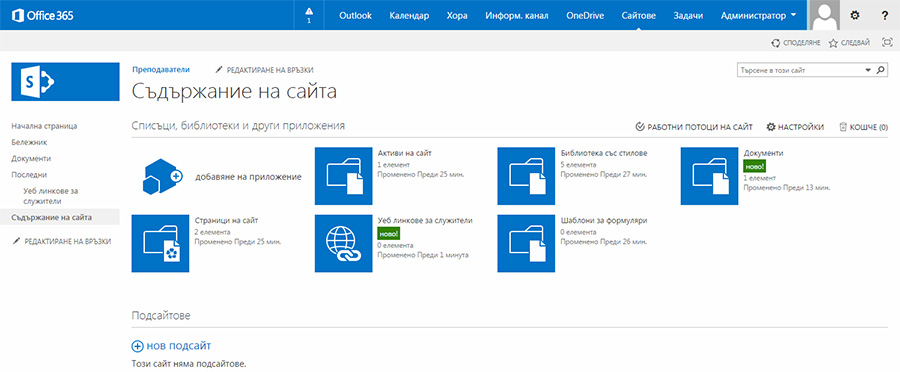Open Последни in left navigation
This screenshot has width=900, height=372.
pyautogui.click(x=29, y=175)
